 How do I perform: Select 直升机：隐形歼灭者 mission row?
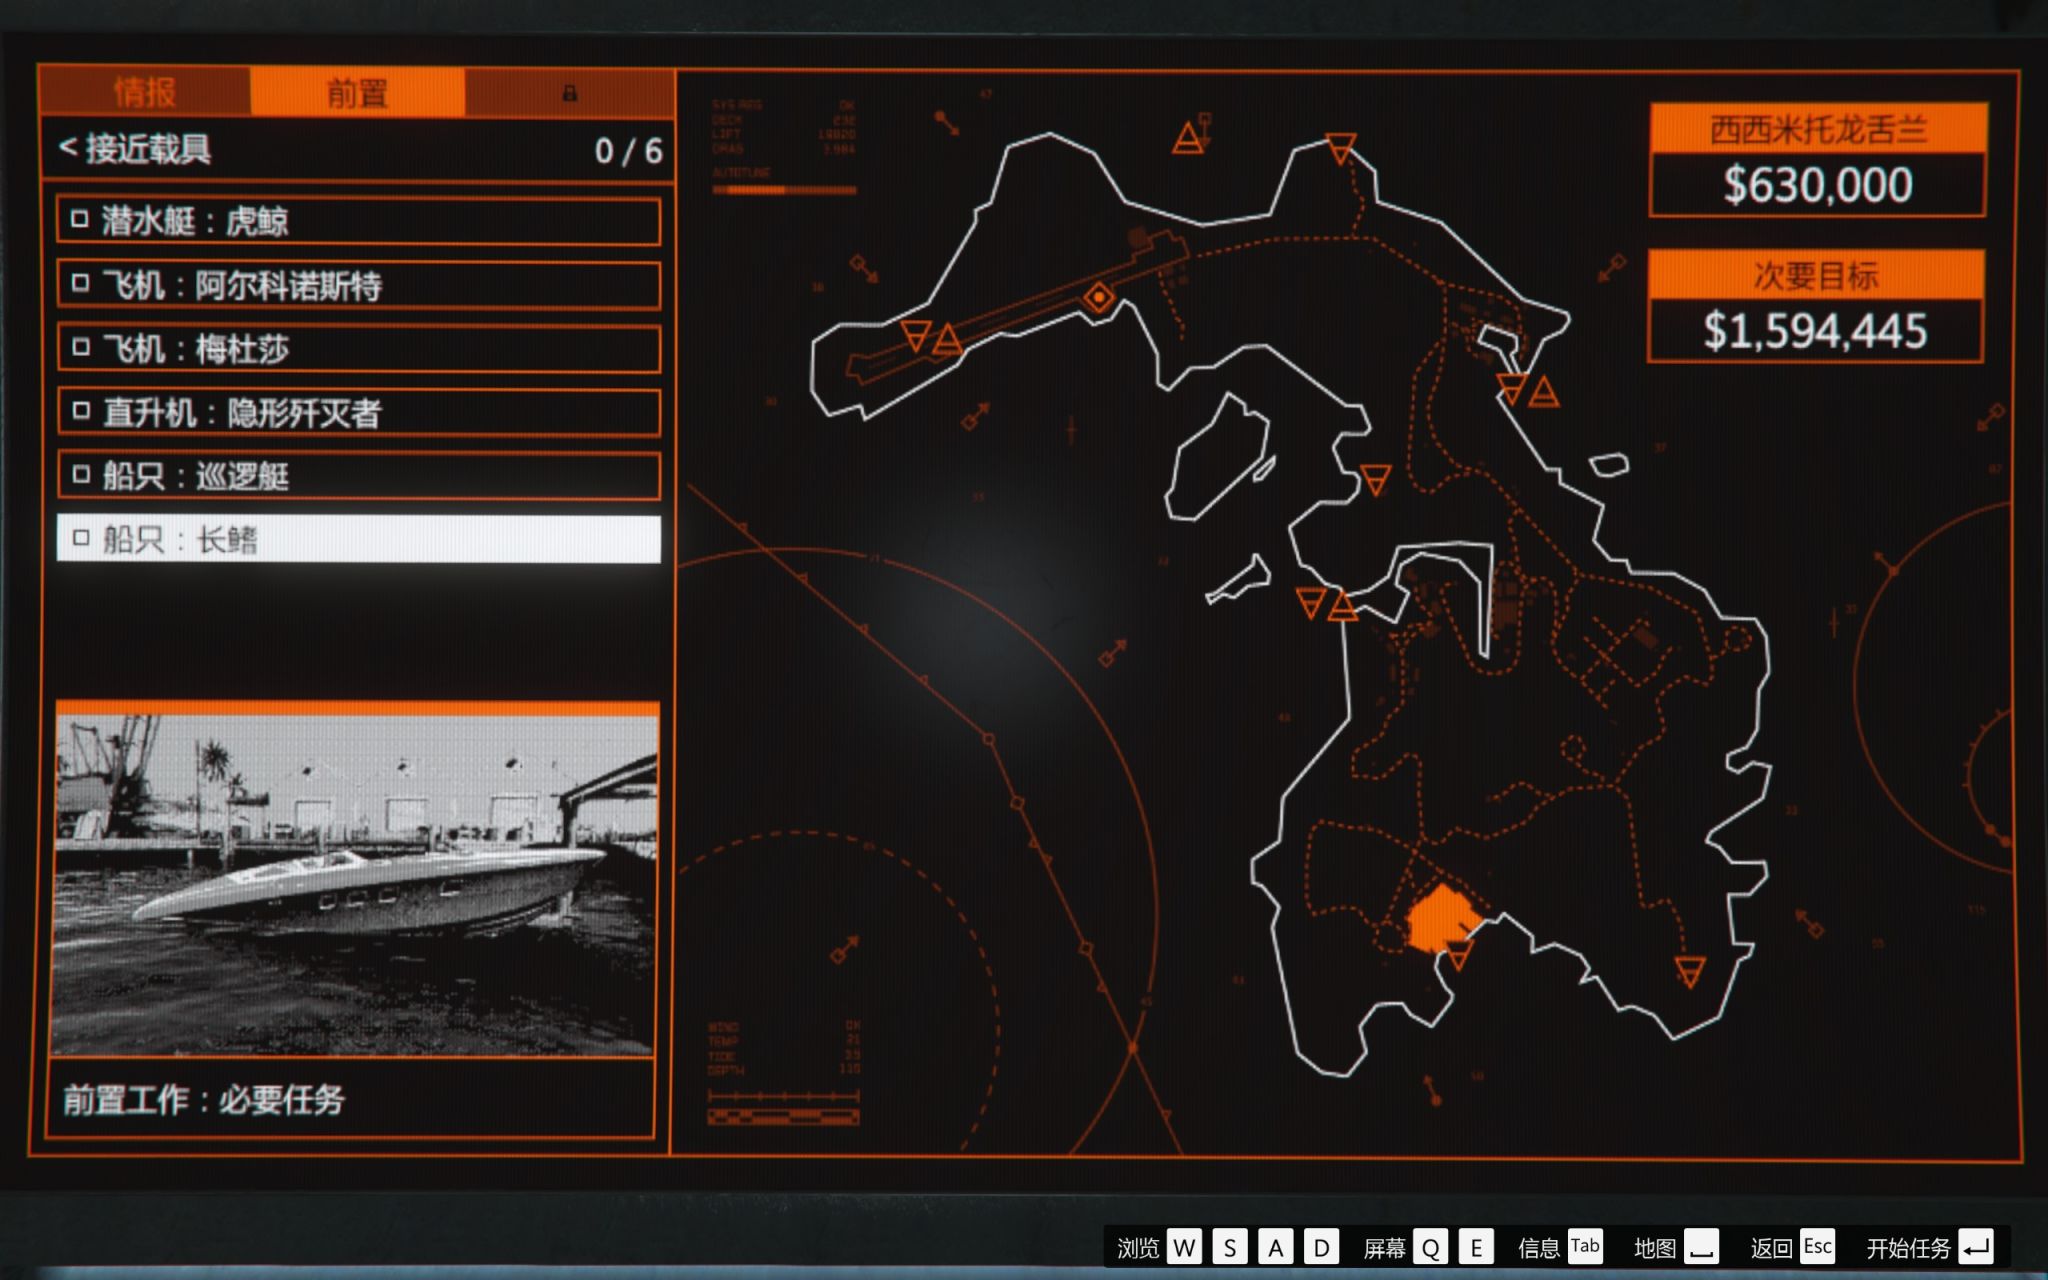coord(358,412)
